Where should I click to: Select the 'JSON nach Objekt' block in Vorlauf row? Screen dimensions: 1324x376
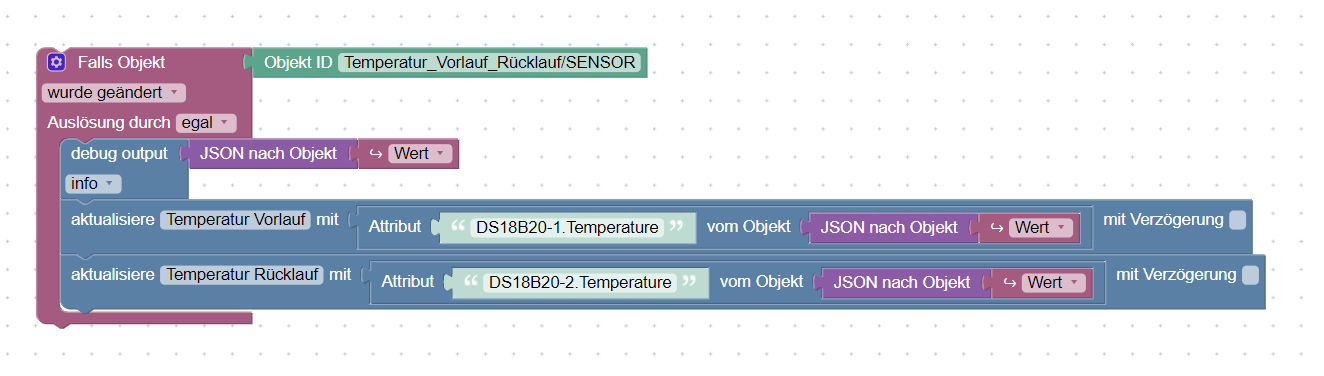coord(889,228)
